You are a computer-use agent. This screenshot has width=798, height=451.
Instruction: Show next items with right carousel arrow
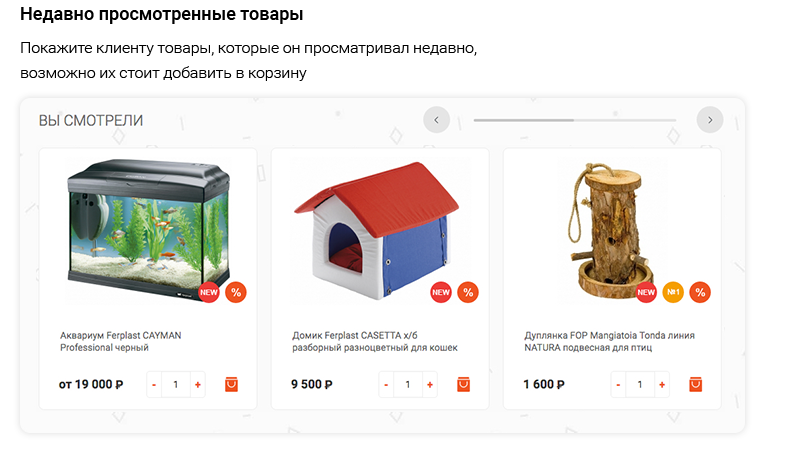coord(710,120)
